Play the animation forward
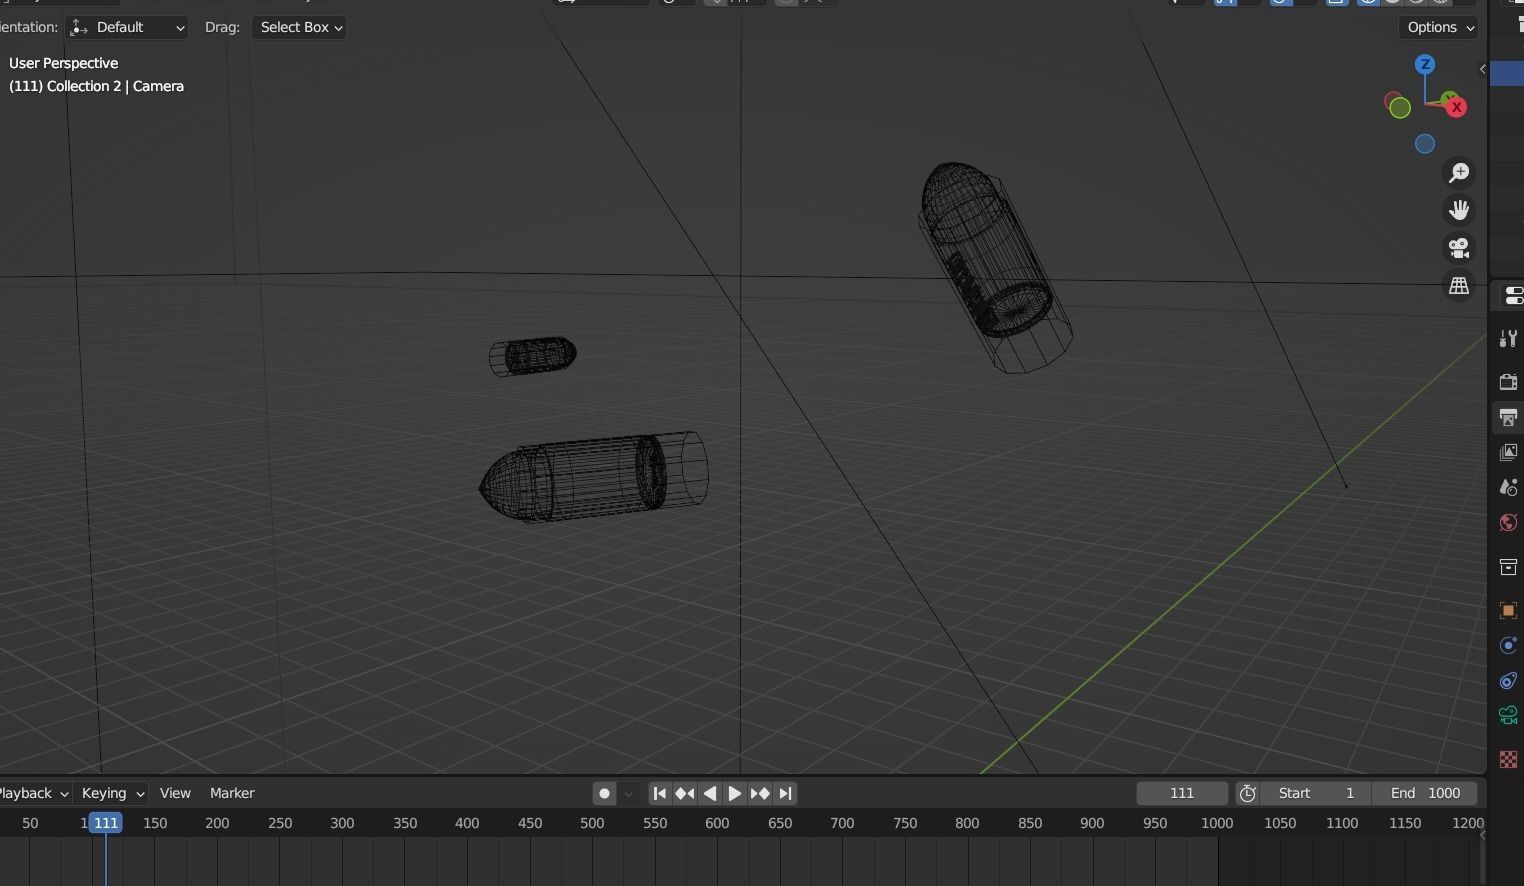The image size is (1524, 886). point(734,793)
